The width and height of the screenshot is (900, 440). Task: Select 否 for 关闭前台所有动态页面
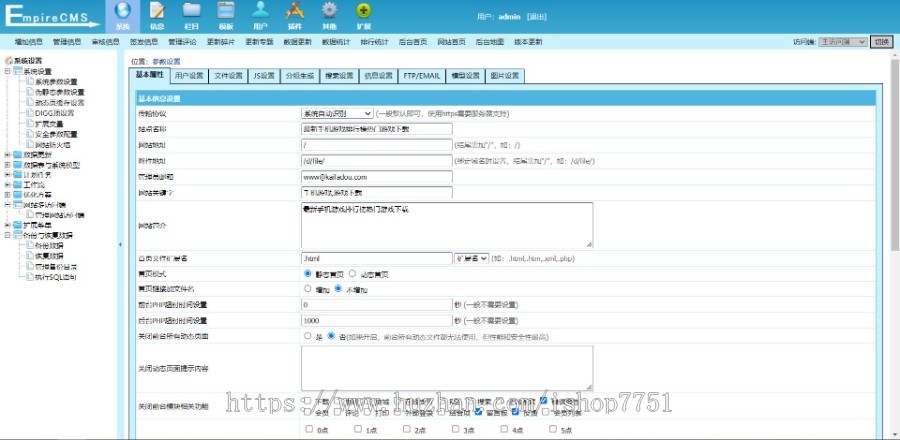(x=331, y=336)
